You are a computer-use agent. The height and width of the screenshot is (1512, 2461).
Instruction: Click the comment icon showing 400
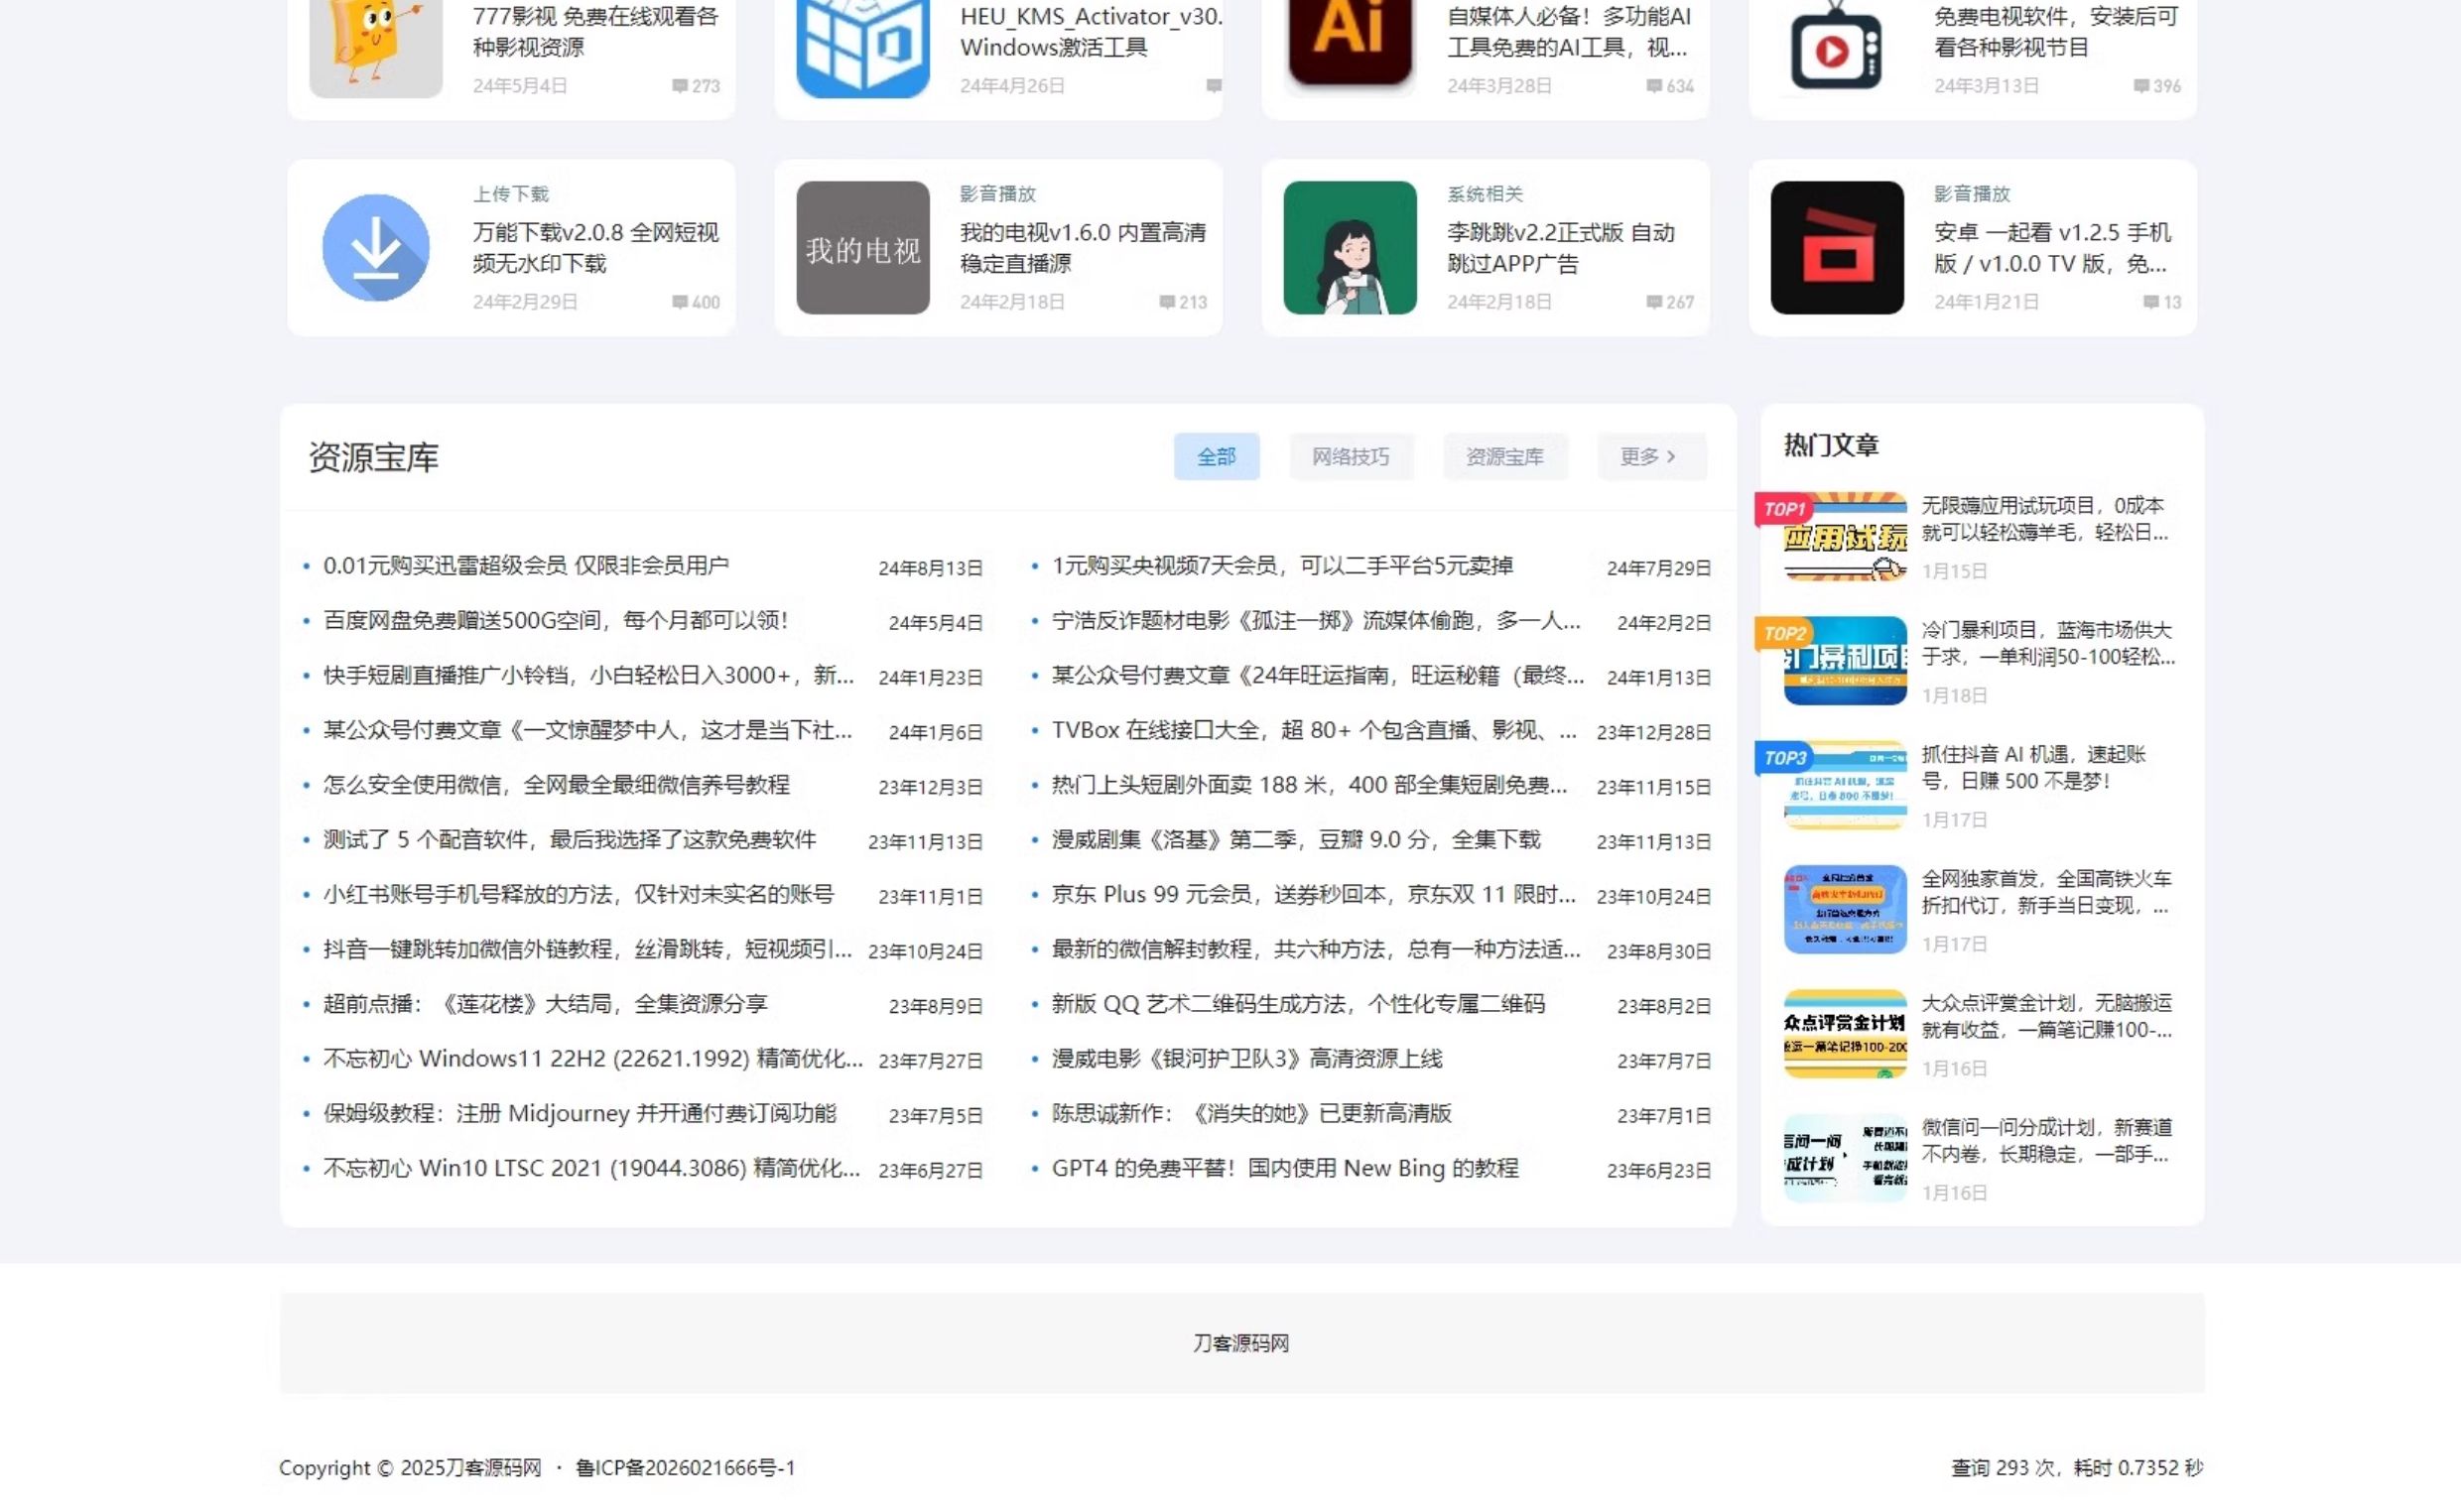click(680, 302)
